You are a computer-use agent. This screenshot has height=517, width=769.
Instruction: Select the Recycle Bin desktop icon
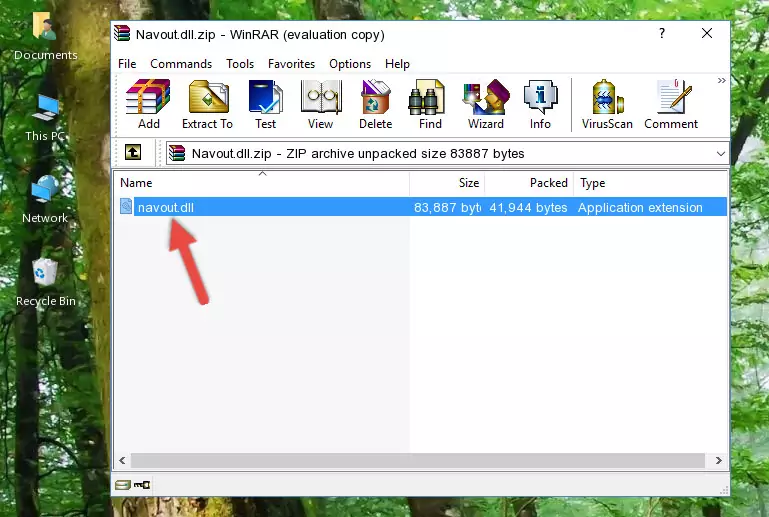coord(46,283)
